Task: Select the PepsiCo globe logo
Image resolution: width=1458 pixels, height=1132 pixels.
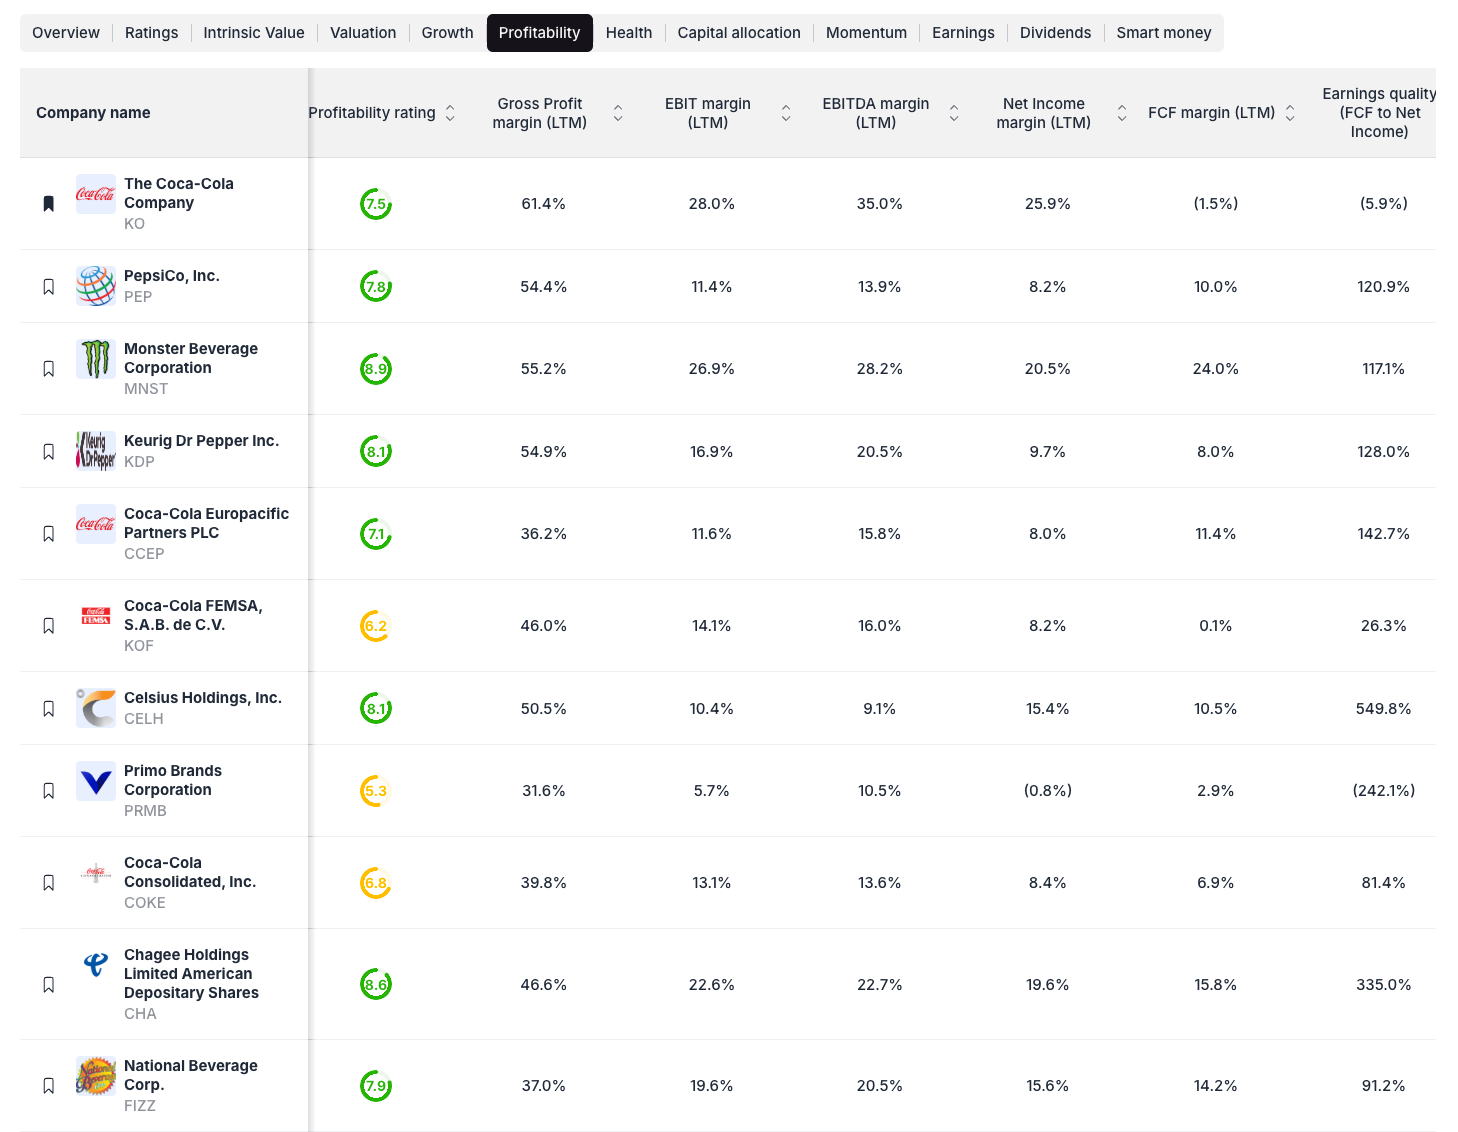Action: pos(95,285)
